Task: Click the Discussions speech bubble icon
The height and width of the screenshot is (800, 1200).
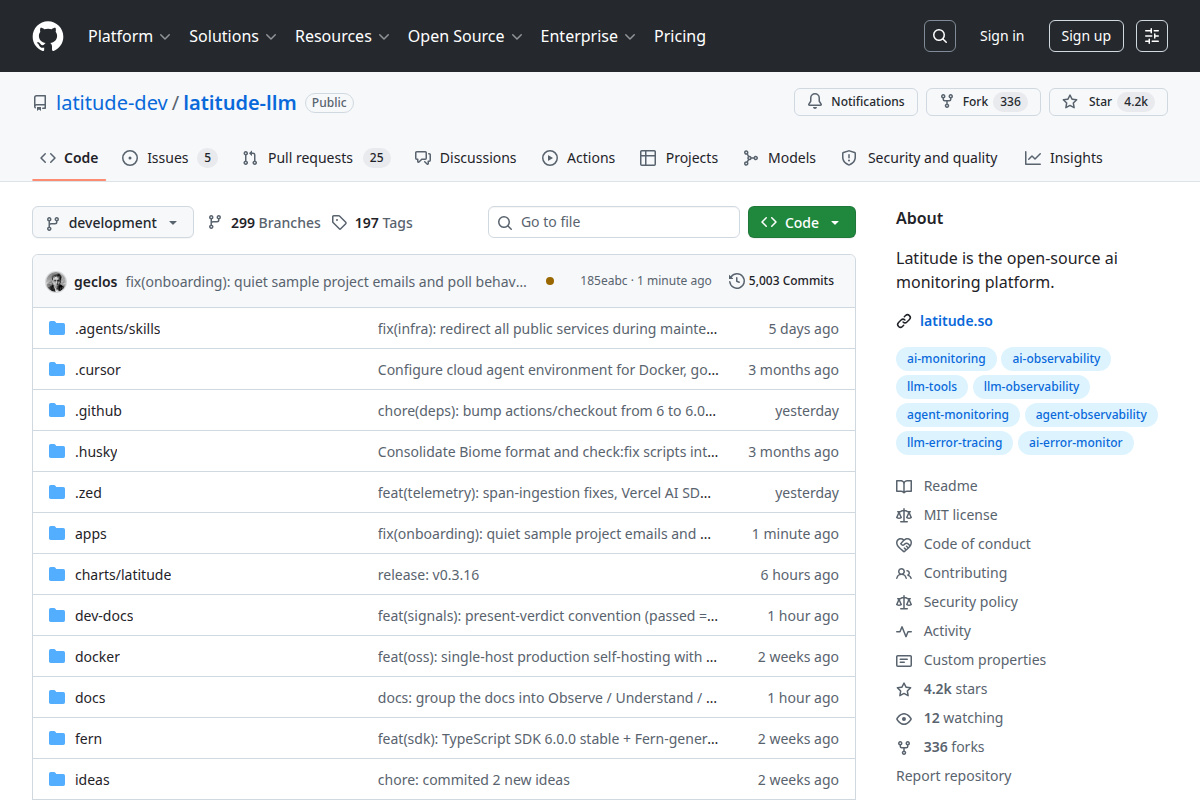Action: click(x=422, y=158)
